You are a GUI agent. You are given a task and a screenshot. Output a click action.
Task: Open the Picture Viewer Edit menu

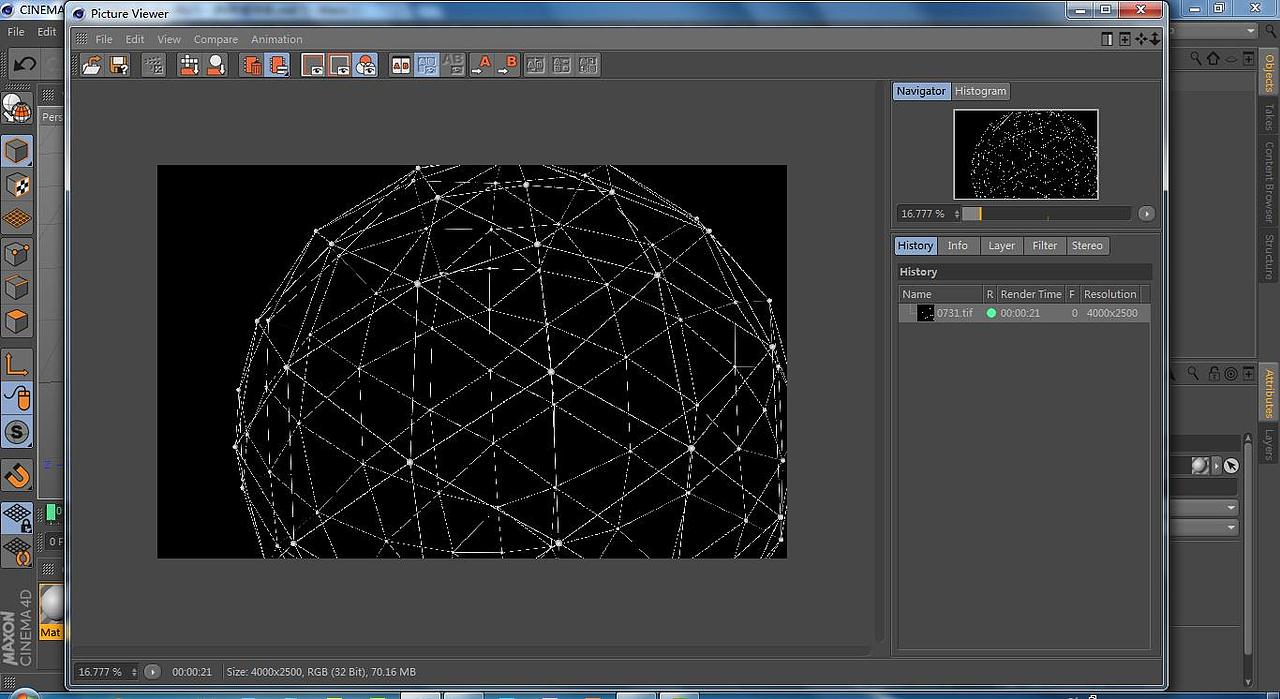[x=135, y=39]
